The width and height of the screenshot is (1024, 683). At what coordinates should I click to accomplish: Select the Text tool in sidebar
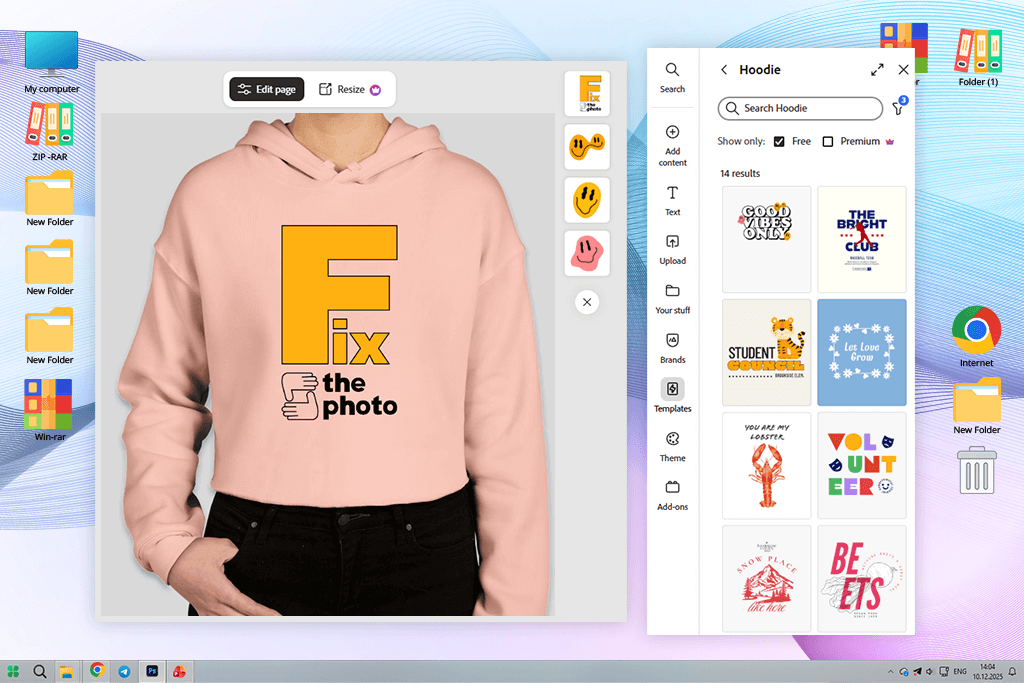coord(672,200)
